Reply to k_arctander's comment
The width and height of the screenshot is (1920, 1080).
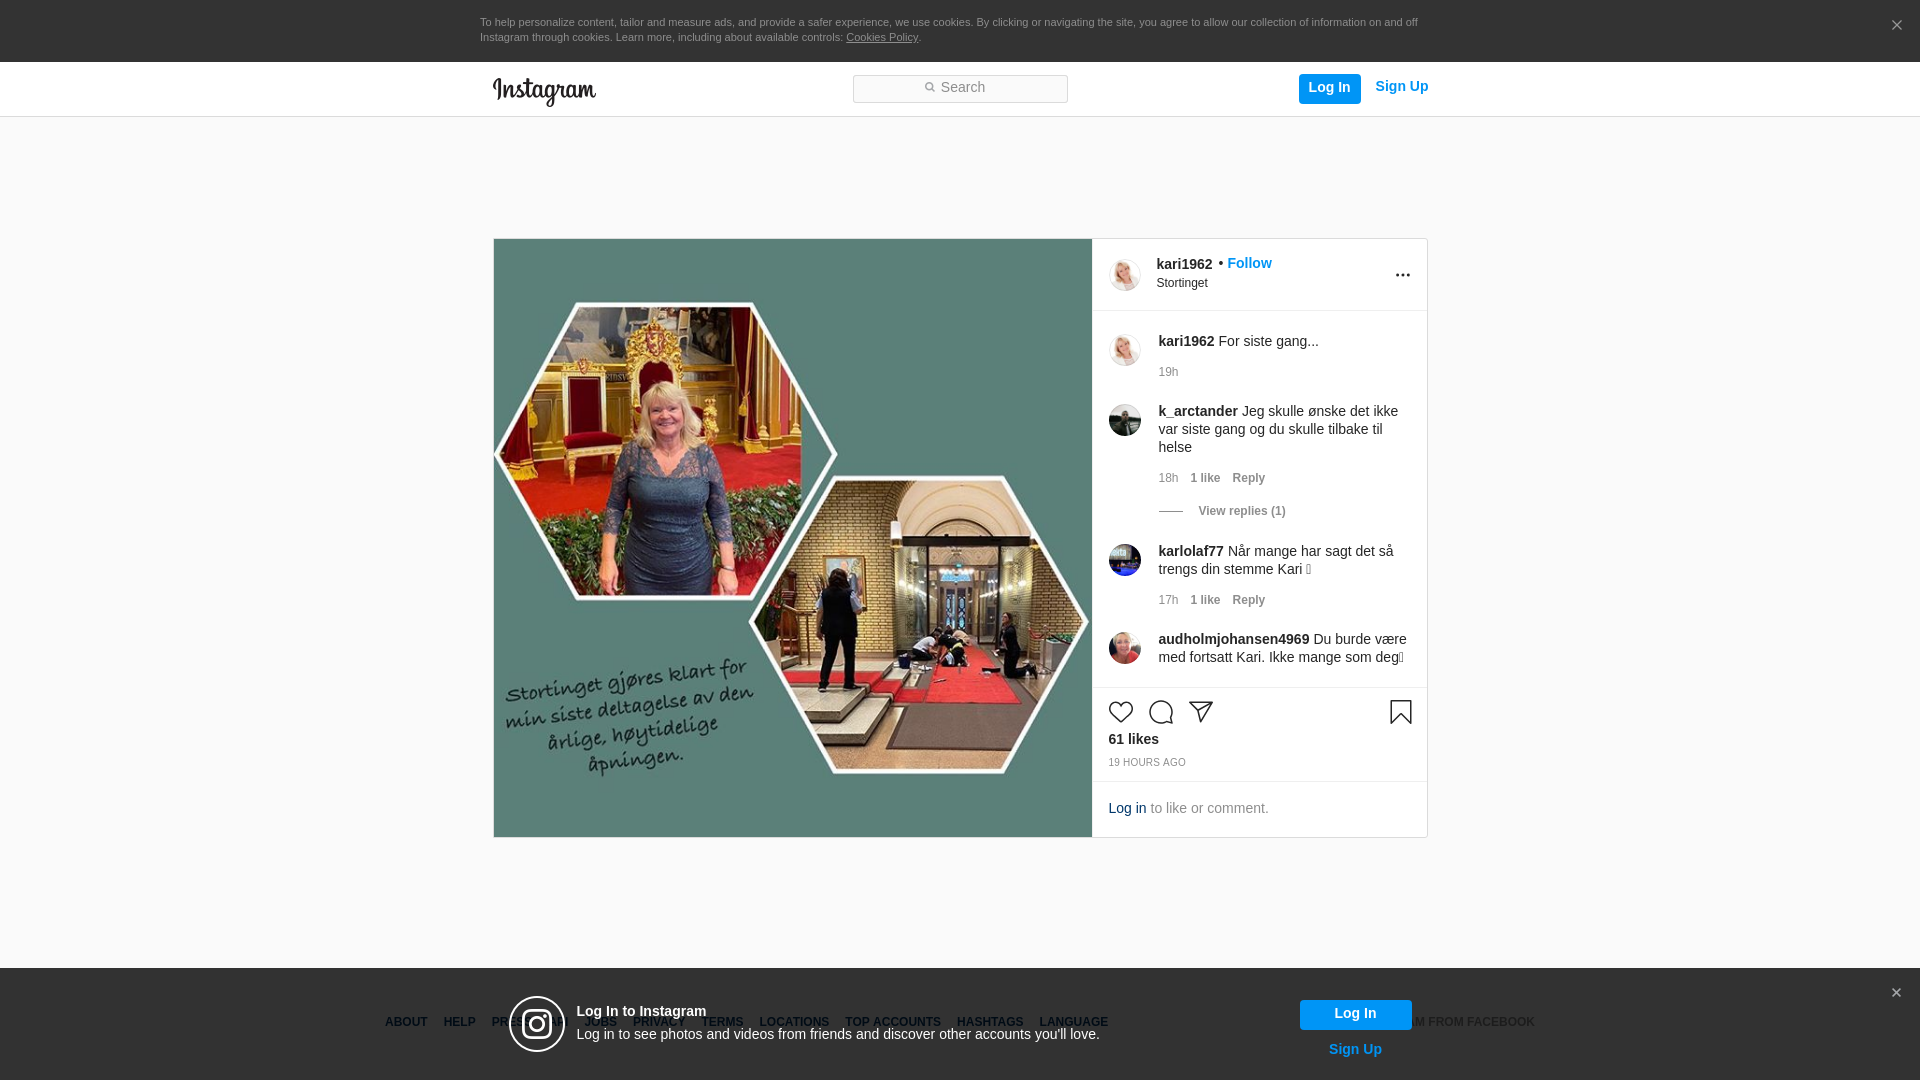1248,478
